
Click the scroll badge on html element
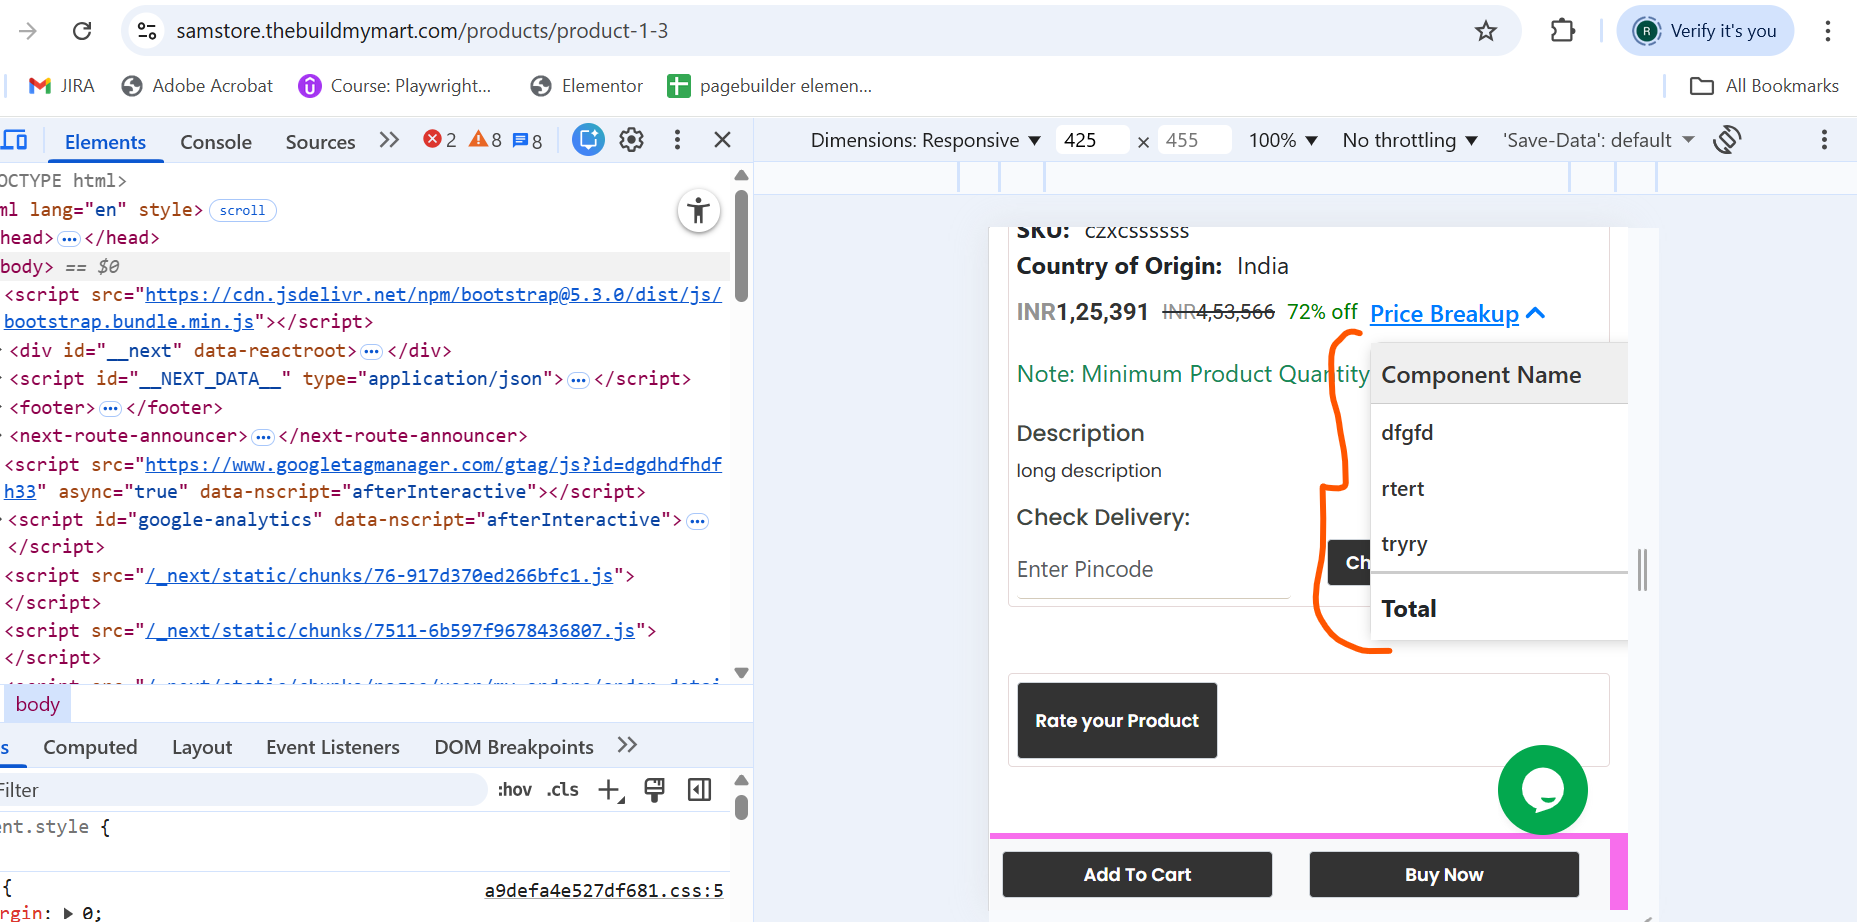click(243, 210)
